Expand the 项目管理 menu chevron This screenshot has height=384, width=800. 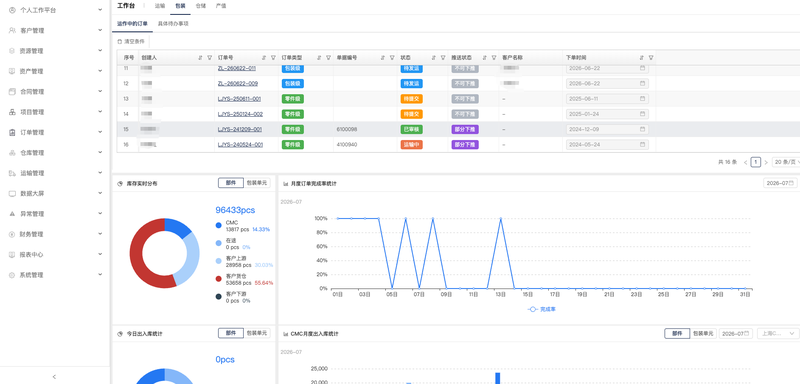point(100,112)
